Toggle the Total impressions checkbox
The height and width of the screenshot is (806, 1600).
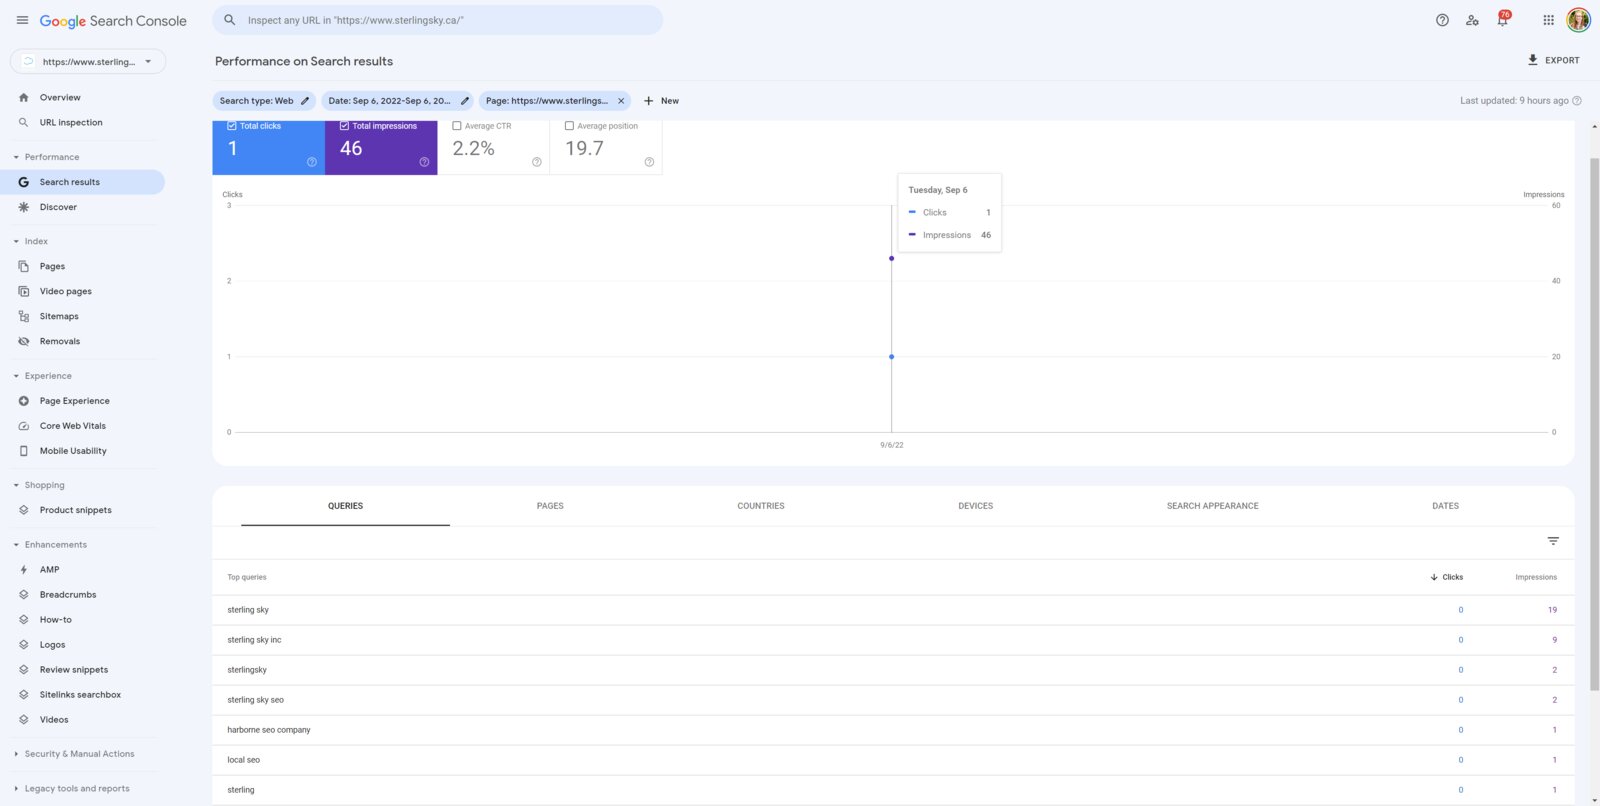click(344, 126)
